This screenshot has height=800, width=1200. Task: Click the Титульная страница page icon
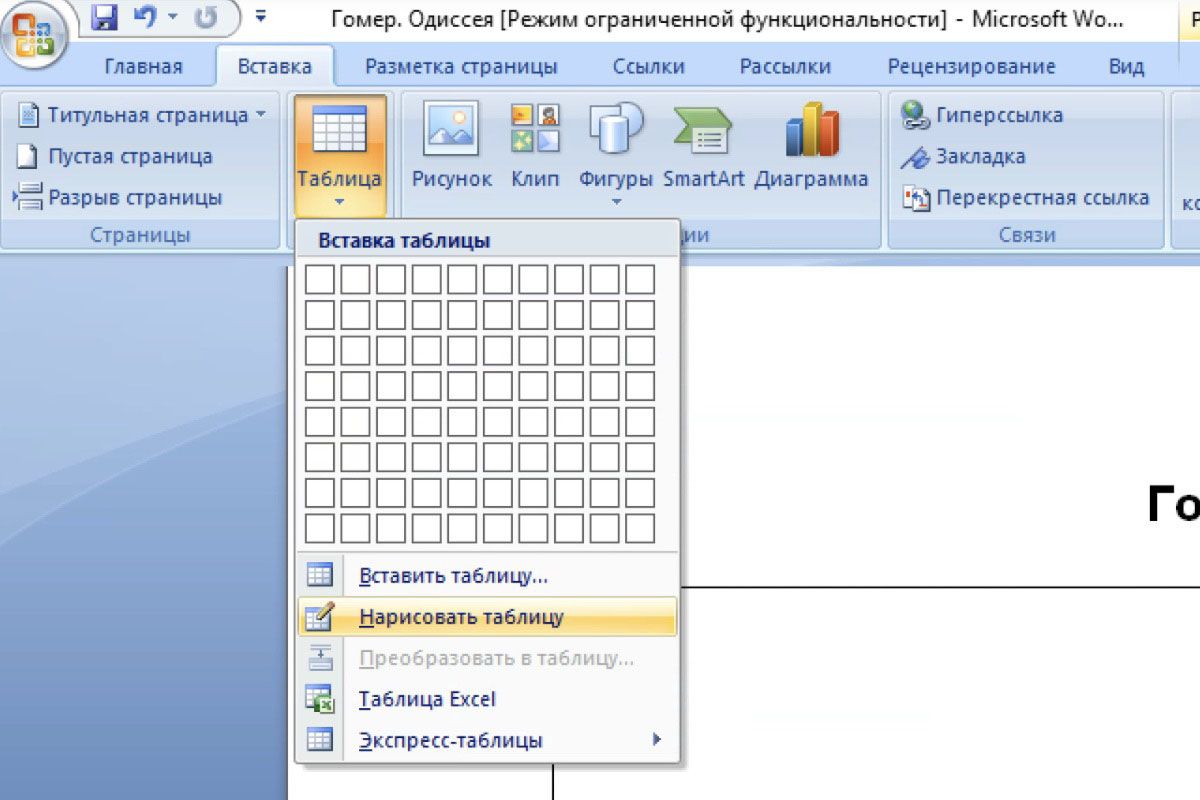click(29, 115)
